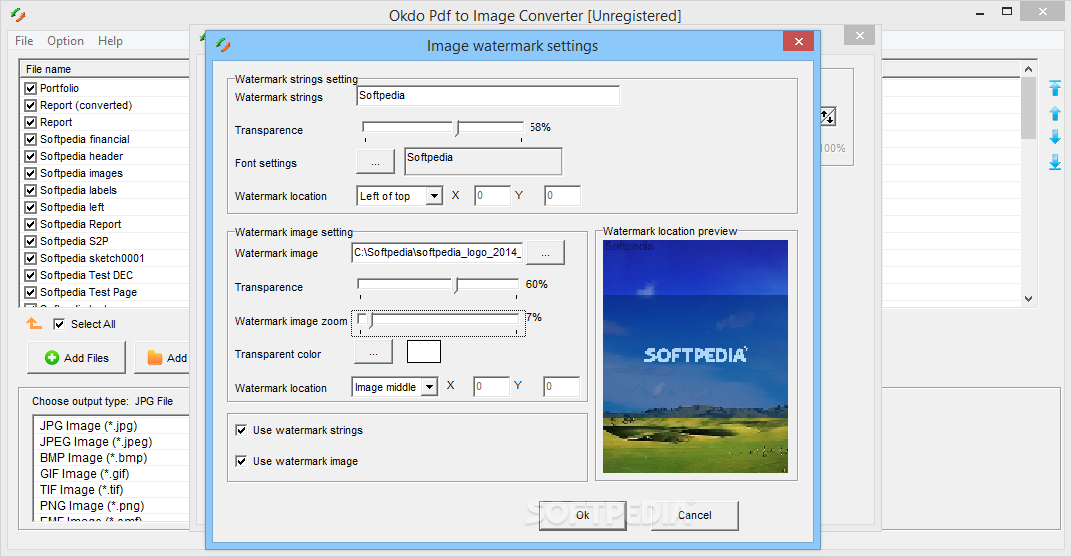Viewport: 1072px width, 557px height.
Task: Select PNG Image (*.png) output type
Action: [x=92, y=506]
